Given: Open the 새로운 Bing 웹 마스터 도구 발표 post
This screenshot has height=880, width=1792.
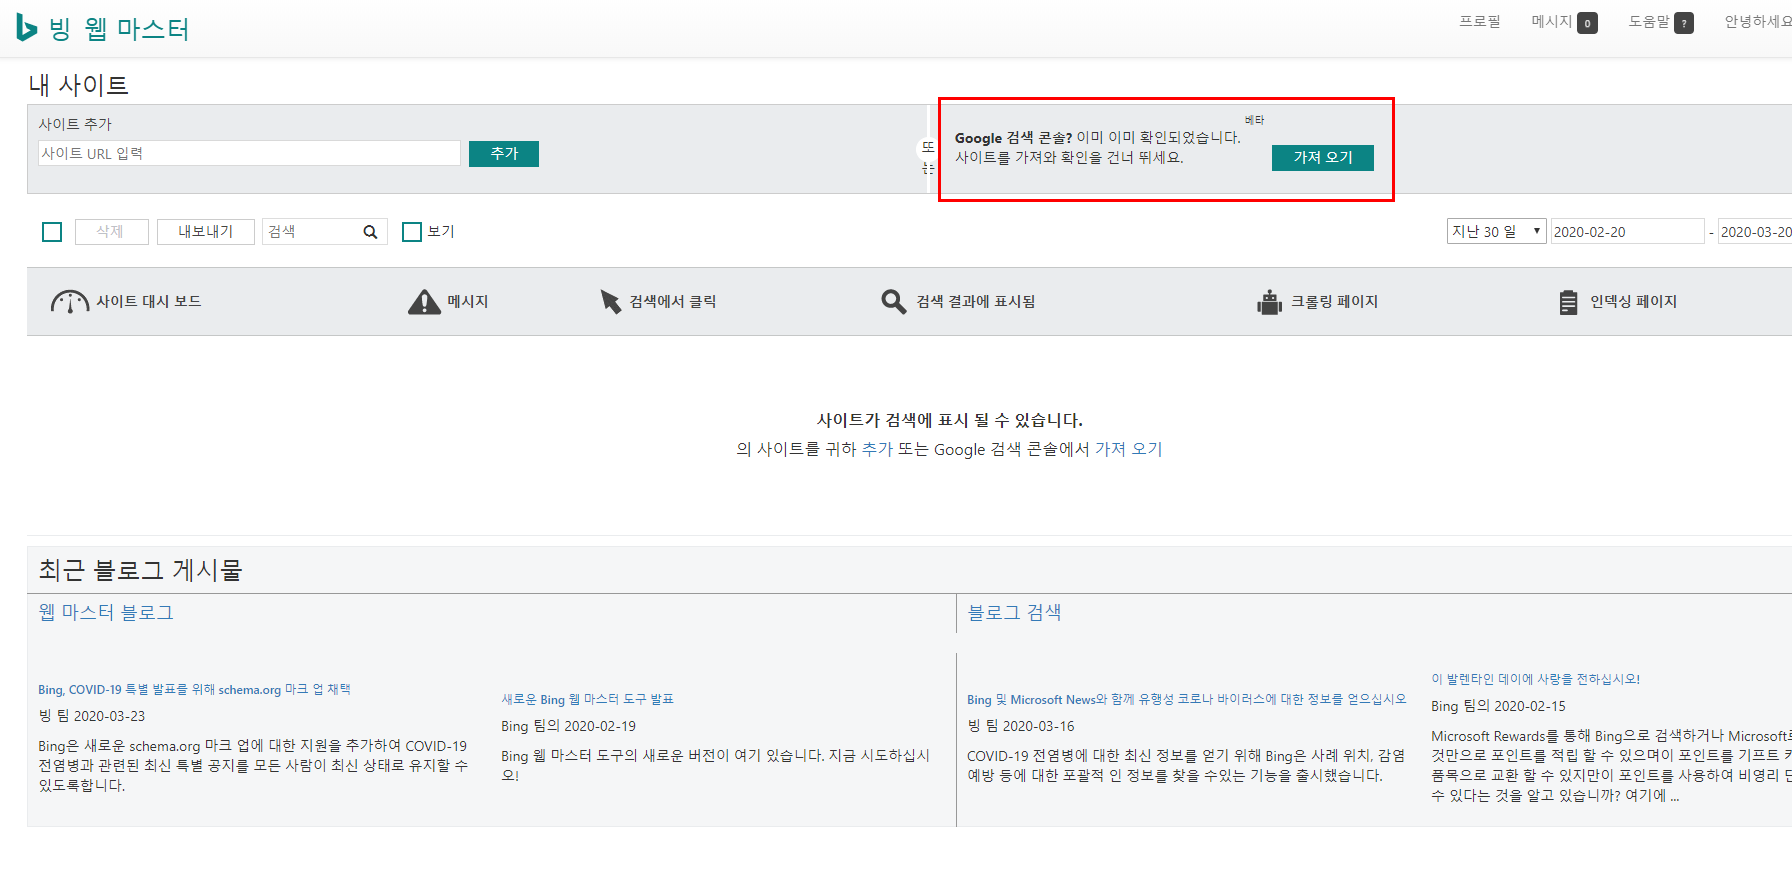Looking at the screenshot, I should [587, 699].
